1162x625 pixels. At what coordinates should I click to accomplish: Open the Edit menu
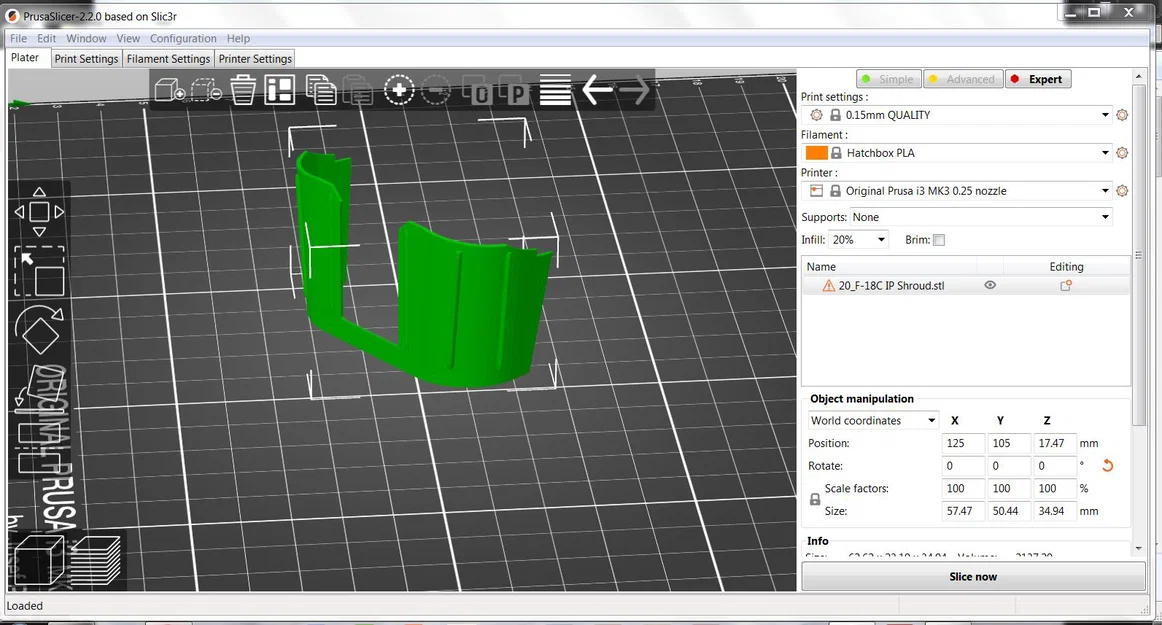pos(47,39)
